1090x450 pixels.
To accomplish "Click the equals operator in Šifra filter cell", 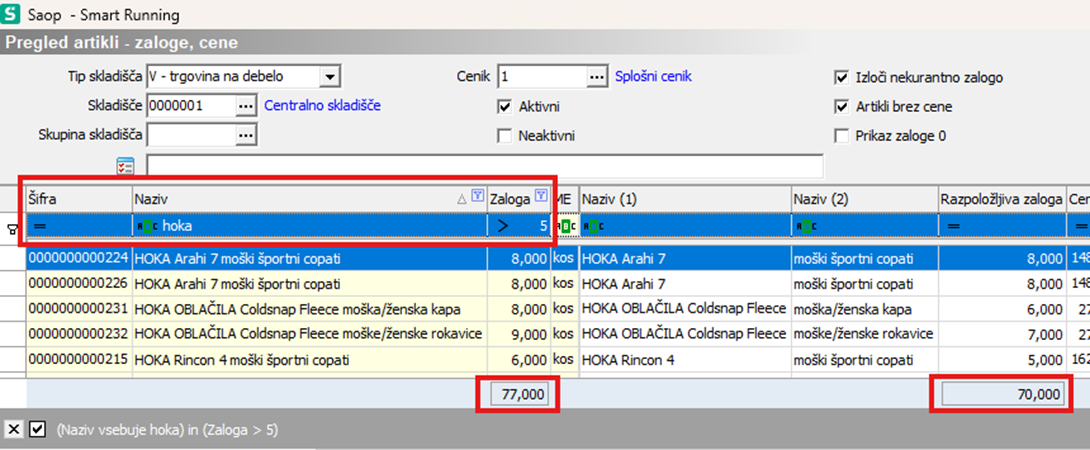I will point(38,226).
